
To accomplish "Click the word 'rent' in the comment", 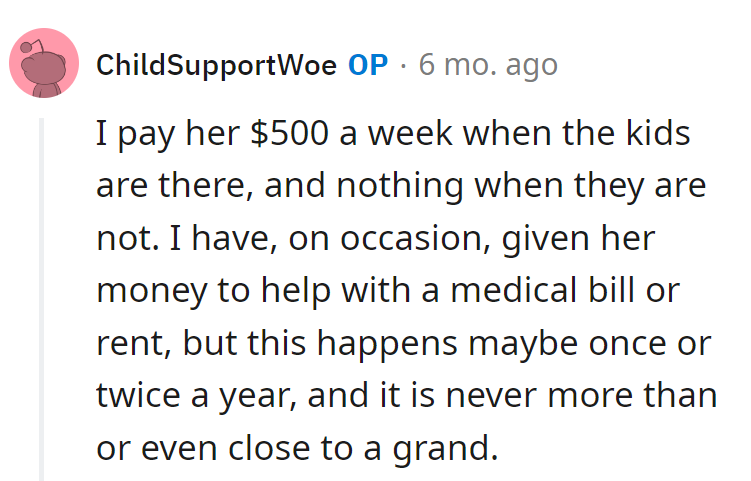I will 123,342.
